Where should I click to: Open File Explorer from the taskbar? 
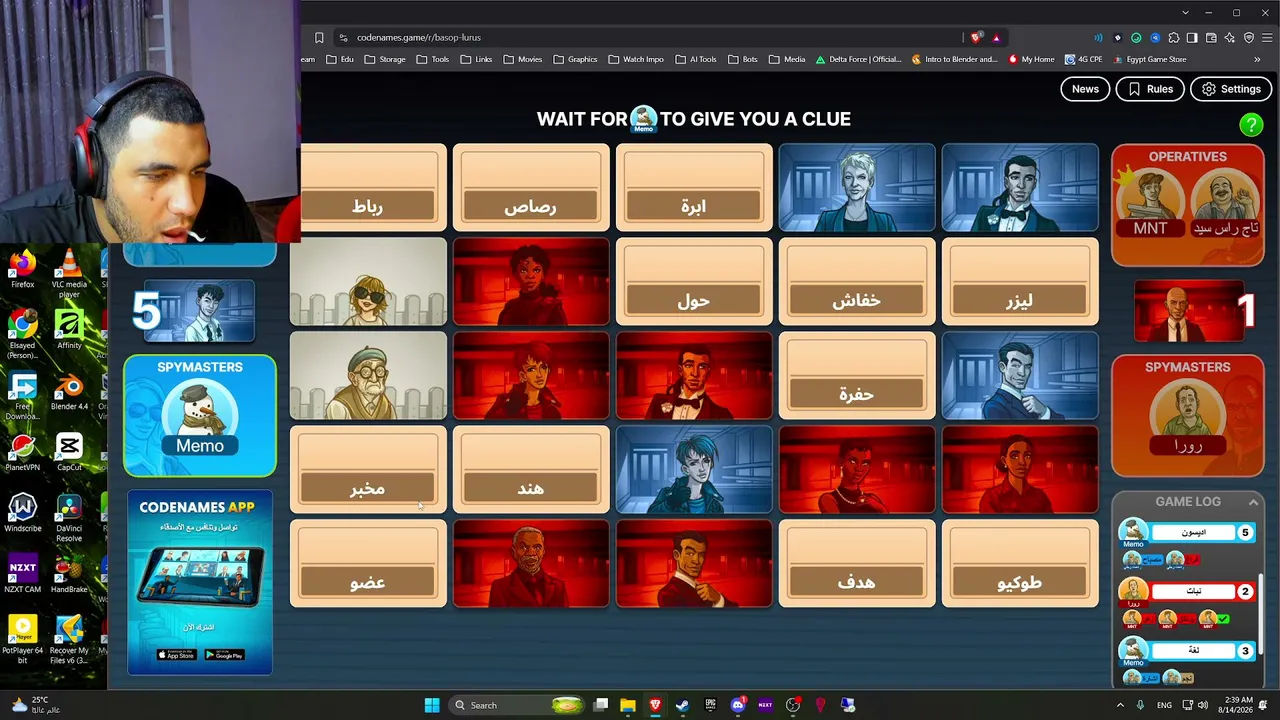[x=628, y=705]
